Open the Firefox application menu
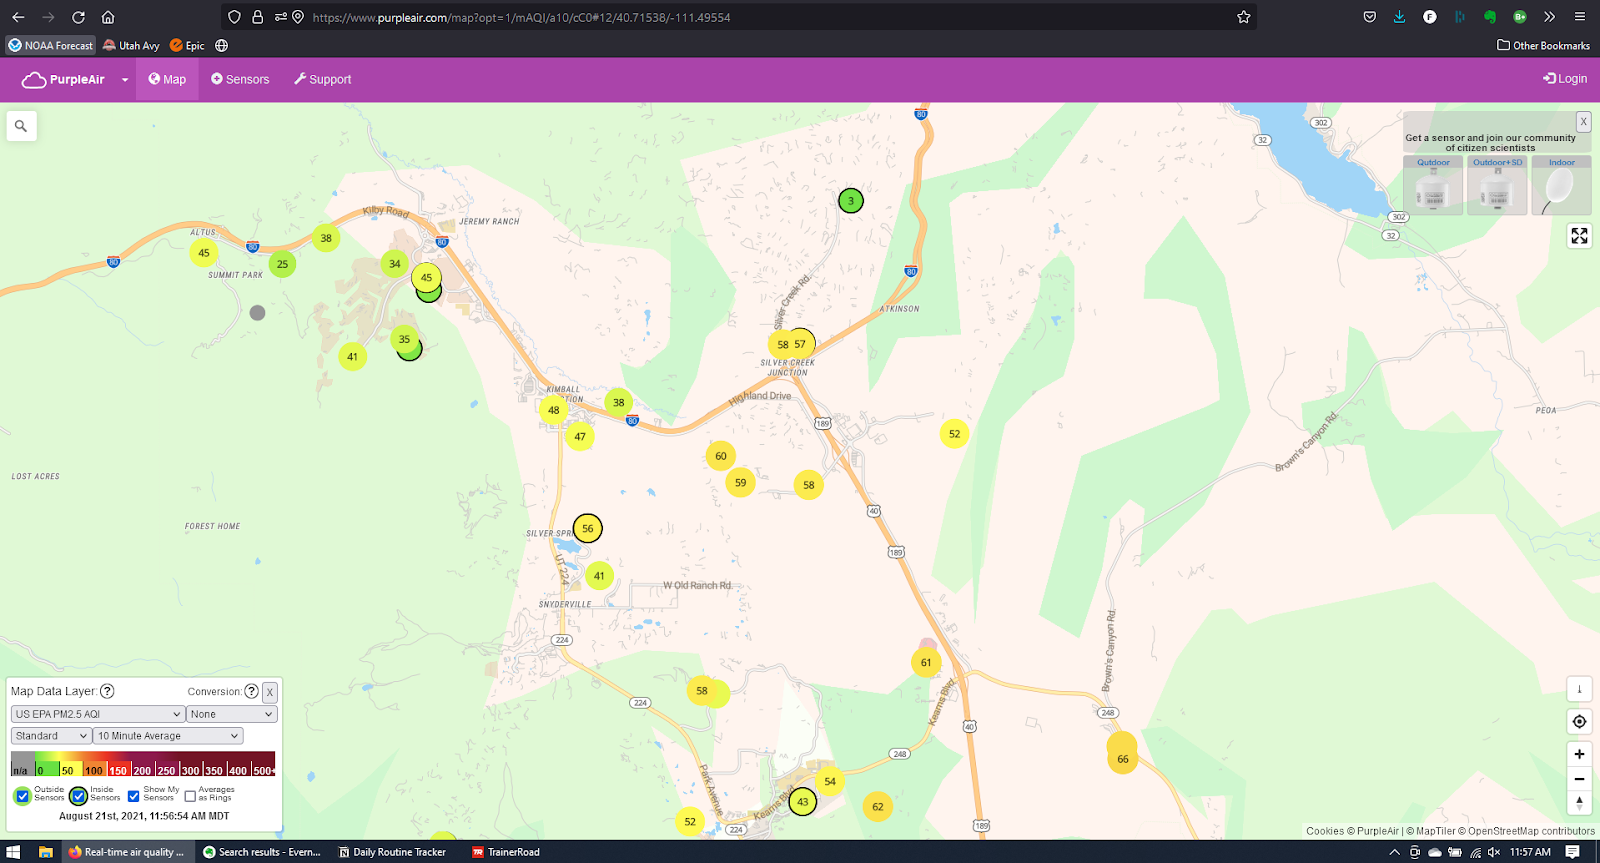The height and width of the screenshot is (863, 1600). (1580, 17)
